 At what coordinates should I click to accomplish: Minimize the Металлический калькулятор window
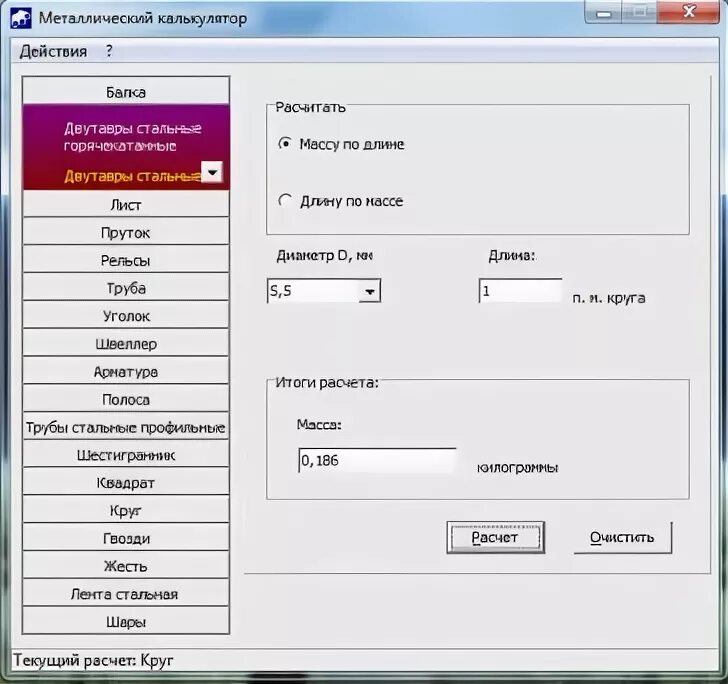pos(604,13)
